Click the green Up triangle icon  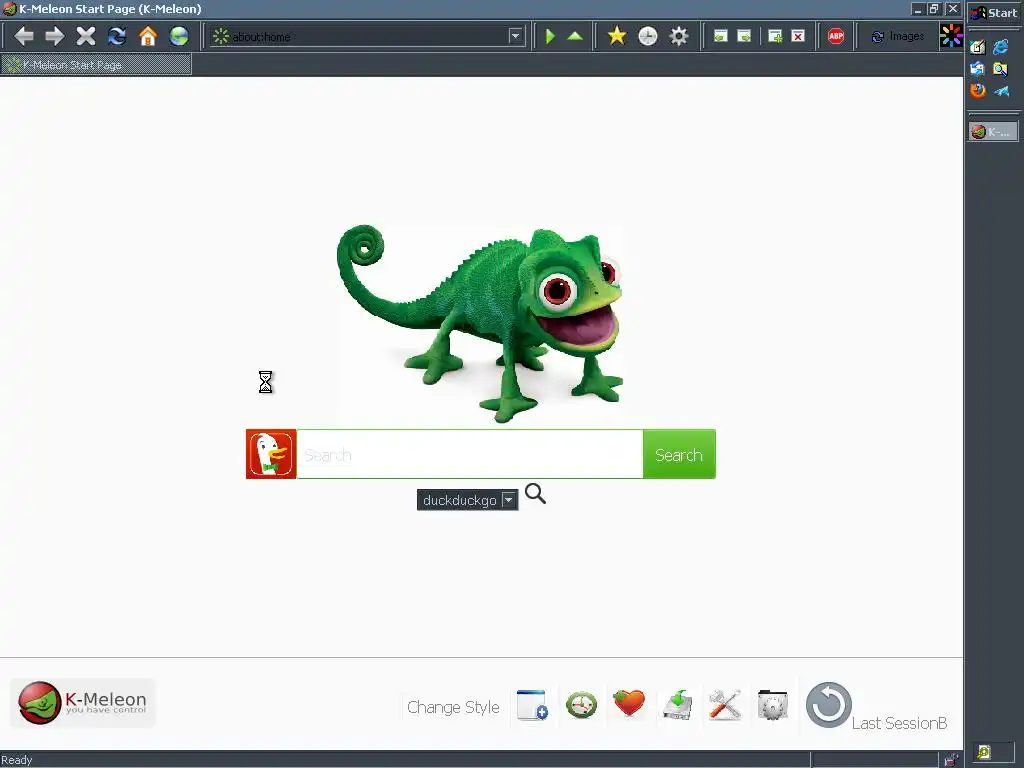(575, 36)
